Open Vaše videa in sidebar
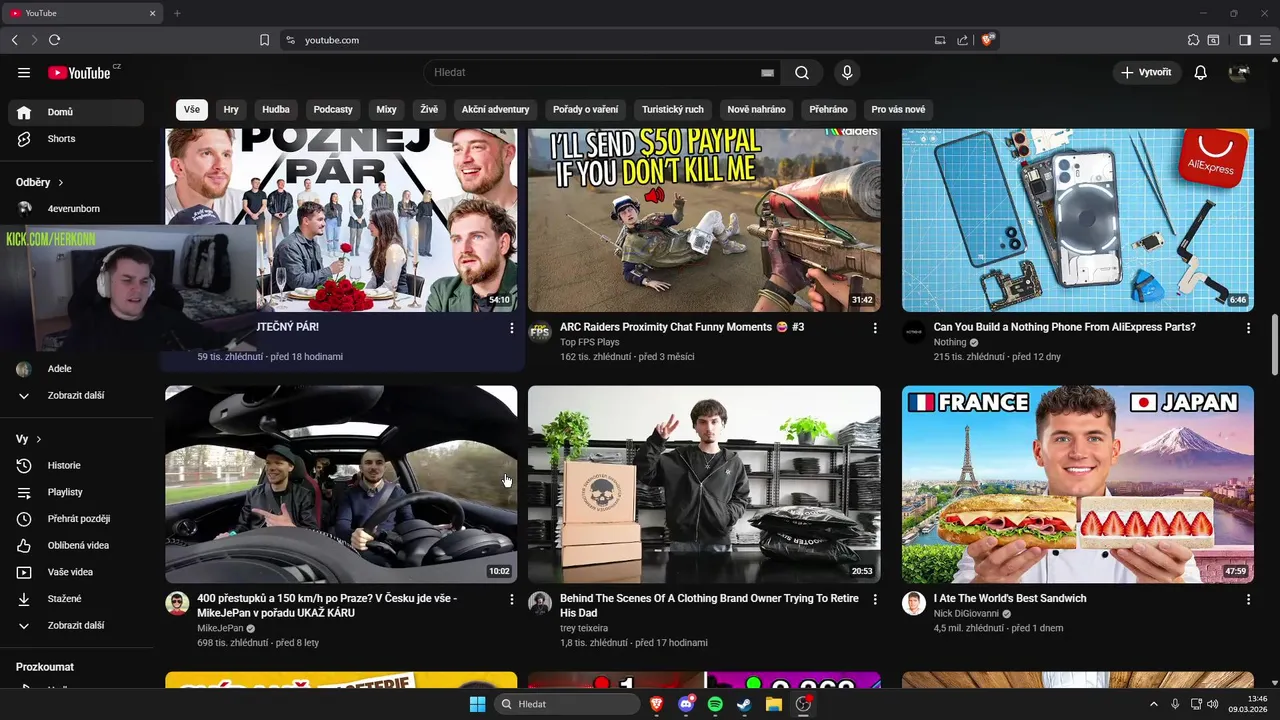1280x720 pixels. (x=76, y=572)
